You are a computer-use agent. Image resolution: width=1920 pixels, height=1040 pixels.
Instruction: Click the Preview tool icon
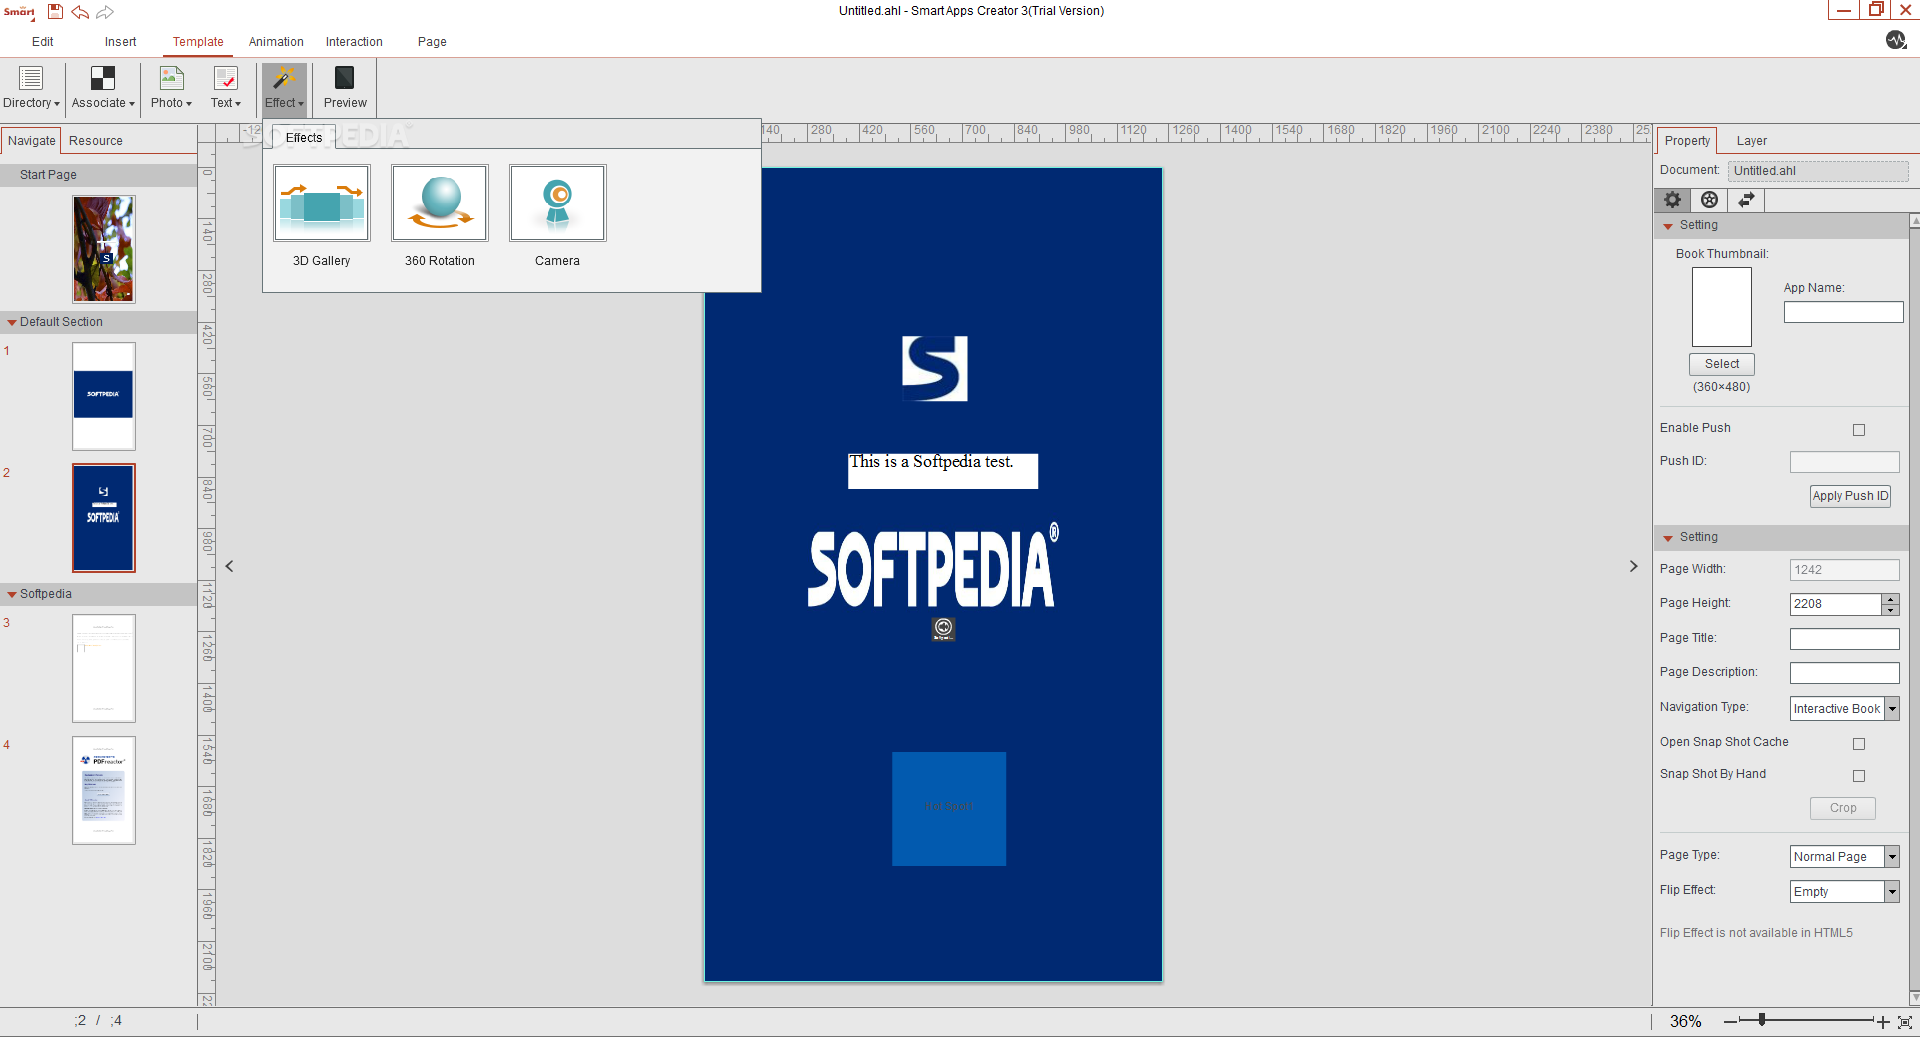tap(345, 88)
